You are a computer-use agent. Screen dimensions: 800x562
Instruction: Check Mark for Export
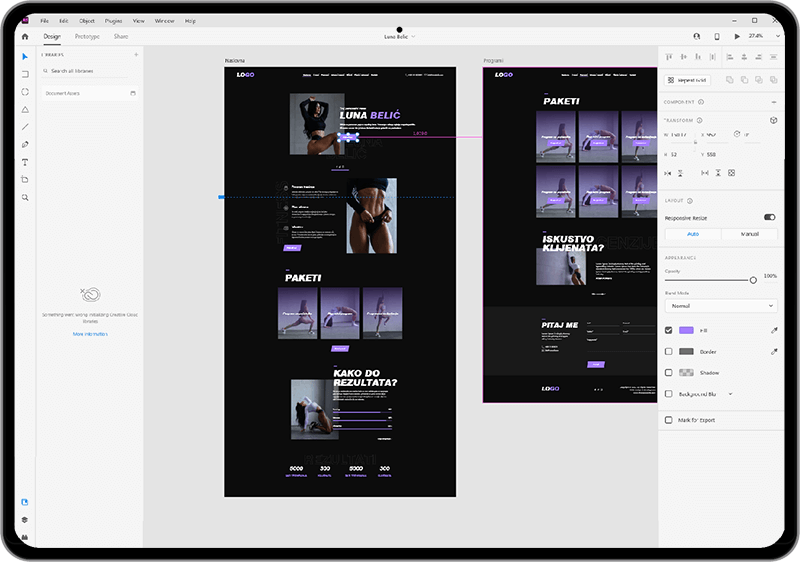pos(668,420)
